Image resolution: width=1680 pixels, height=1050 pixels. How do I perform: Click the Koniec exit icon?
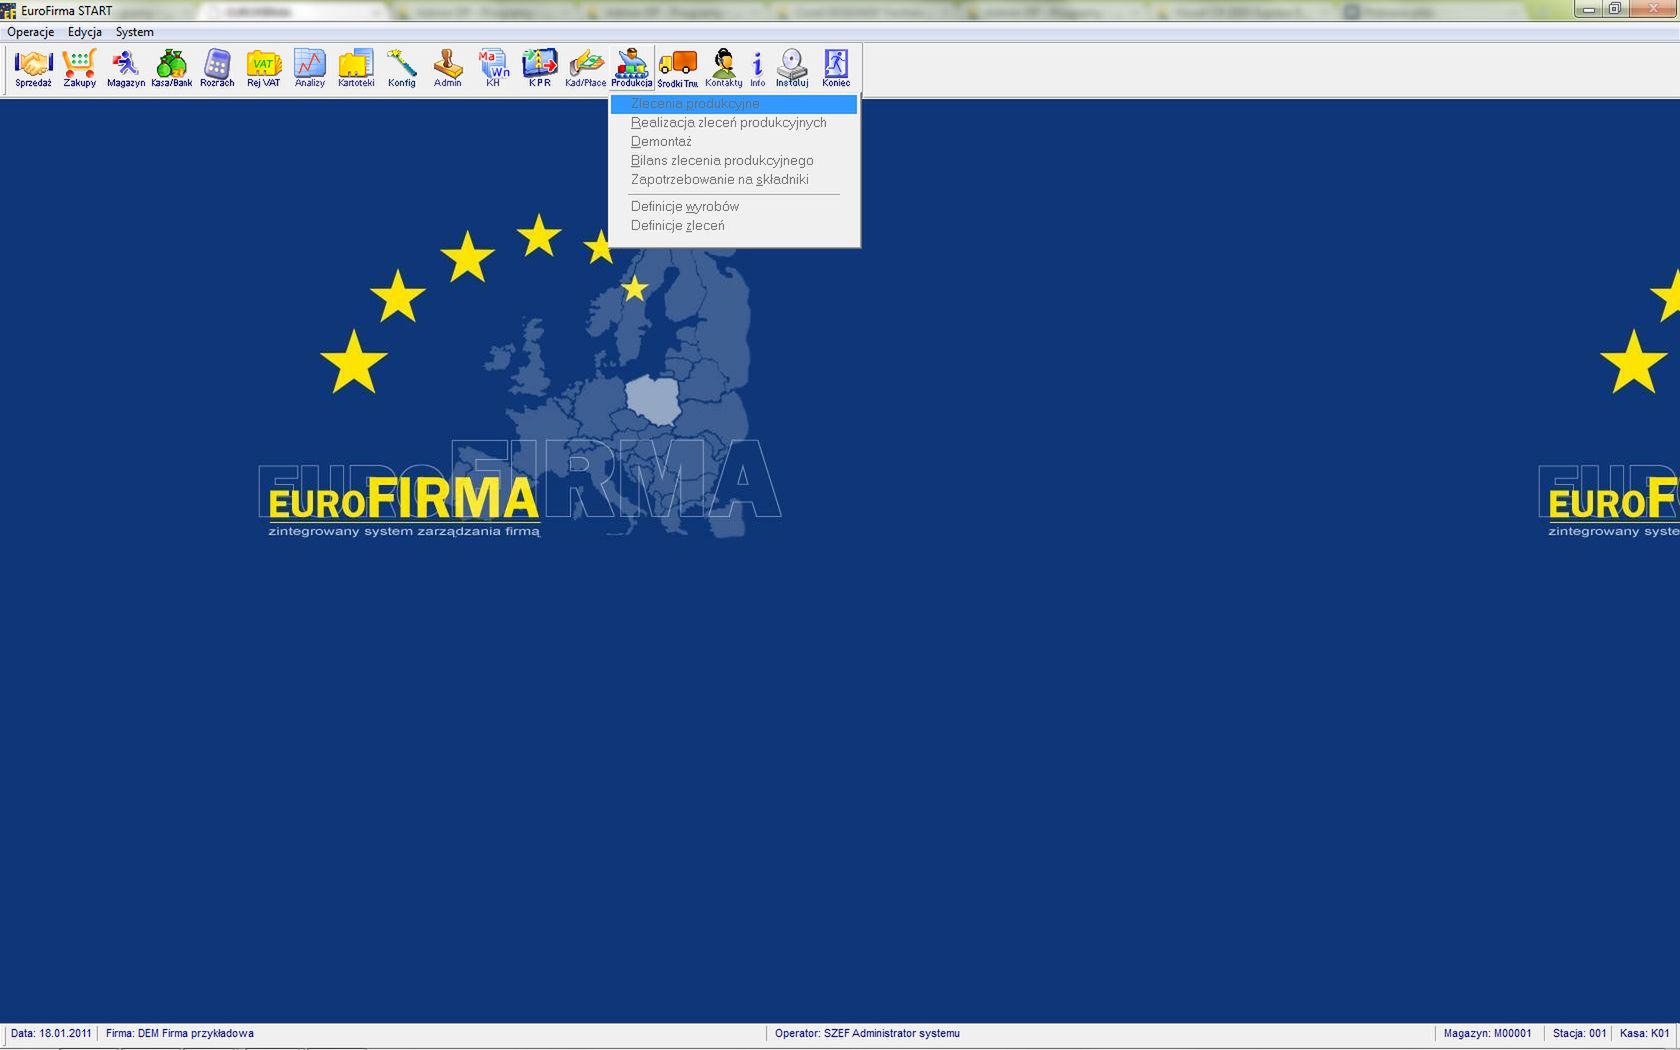(x=836, y=68)
